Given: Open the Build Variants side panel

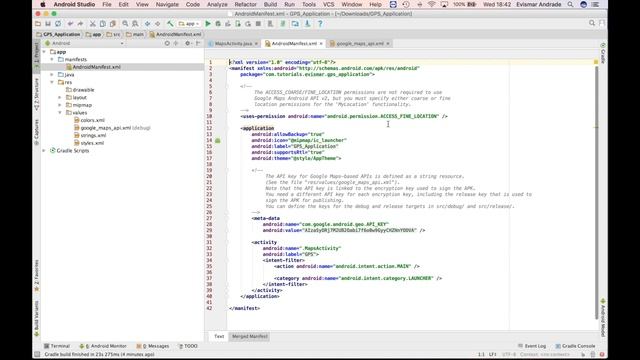Looking at the screenshot, I should pos(36,318).
